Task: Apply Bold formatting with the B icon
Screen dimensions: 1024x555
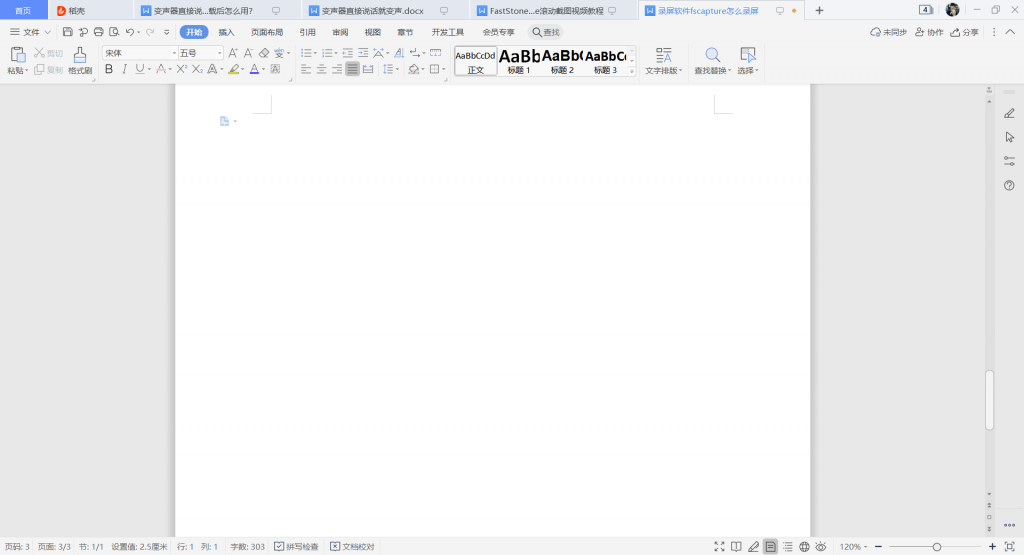Action: [109, 69]
